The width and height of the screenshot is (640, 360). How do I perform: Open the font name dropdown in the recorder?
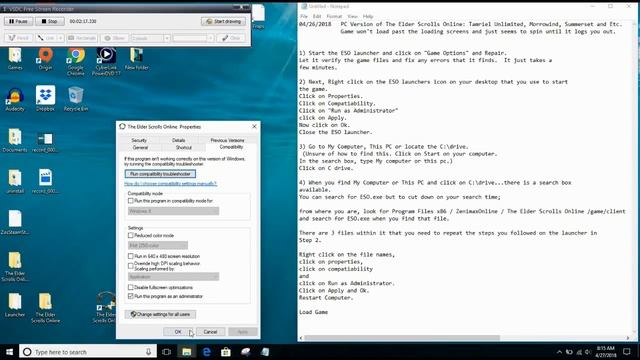(x=167, y=38)
